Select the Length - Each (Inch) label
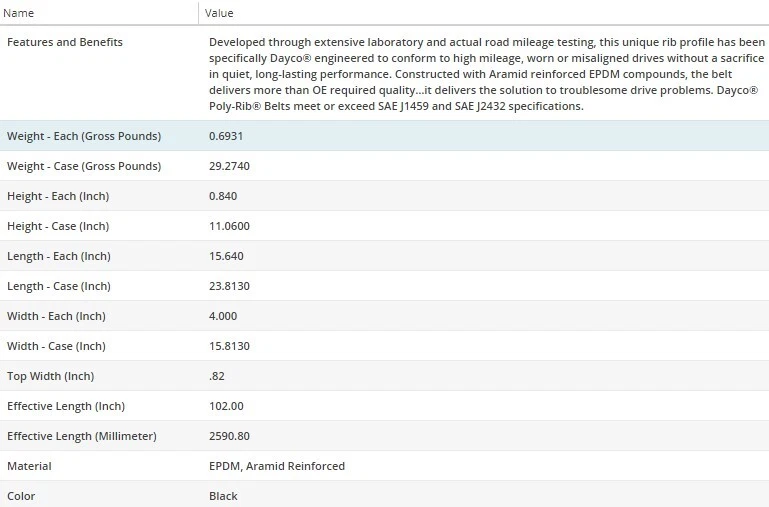Screen dimensions: 769x507 coord(58,256)
